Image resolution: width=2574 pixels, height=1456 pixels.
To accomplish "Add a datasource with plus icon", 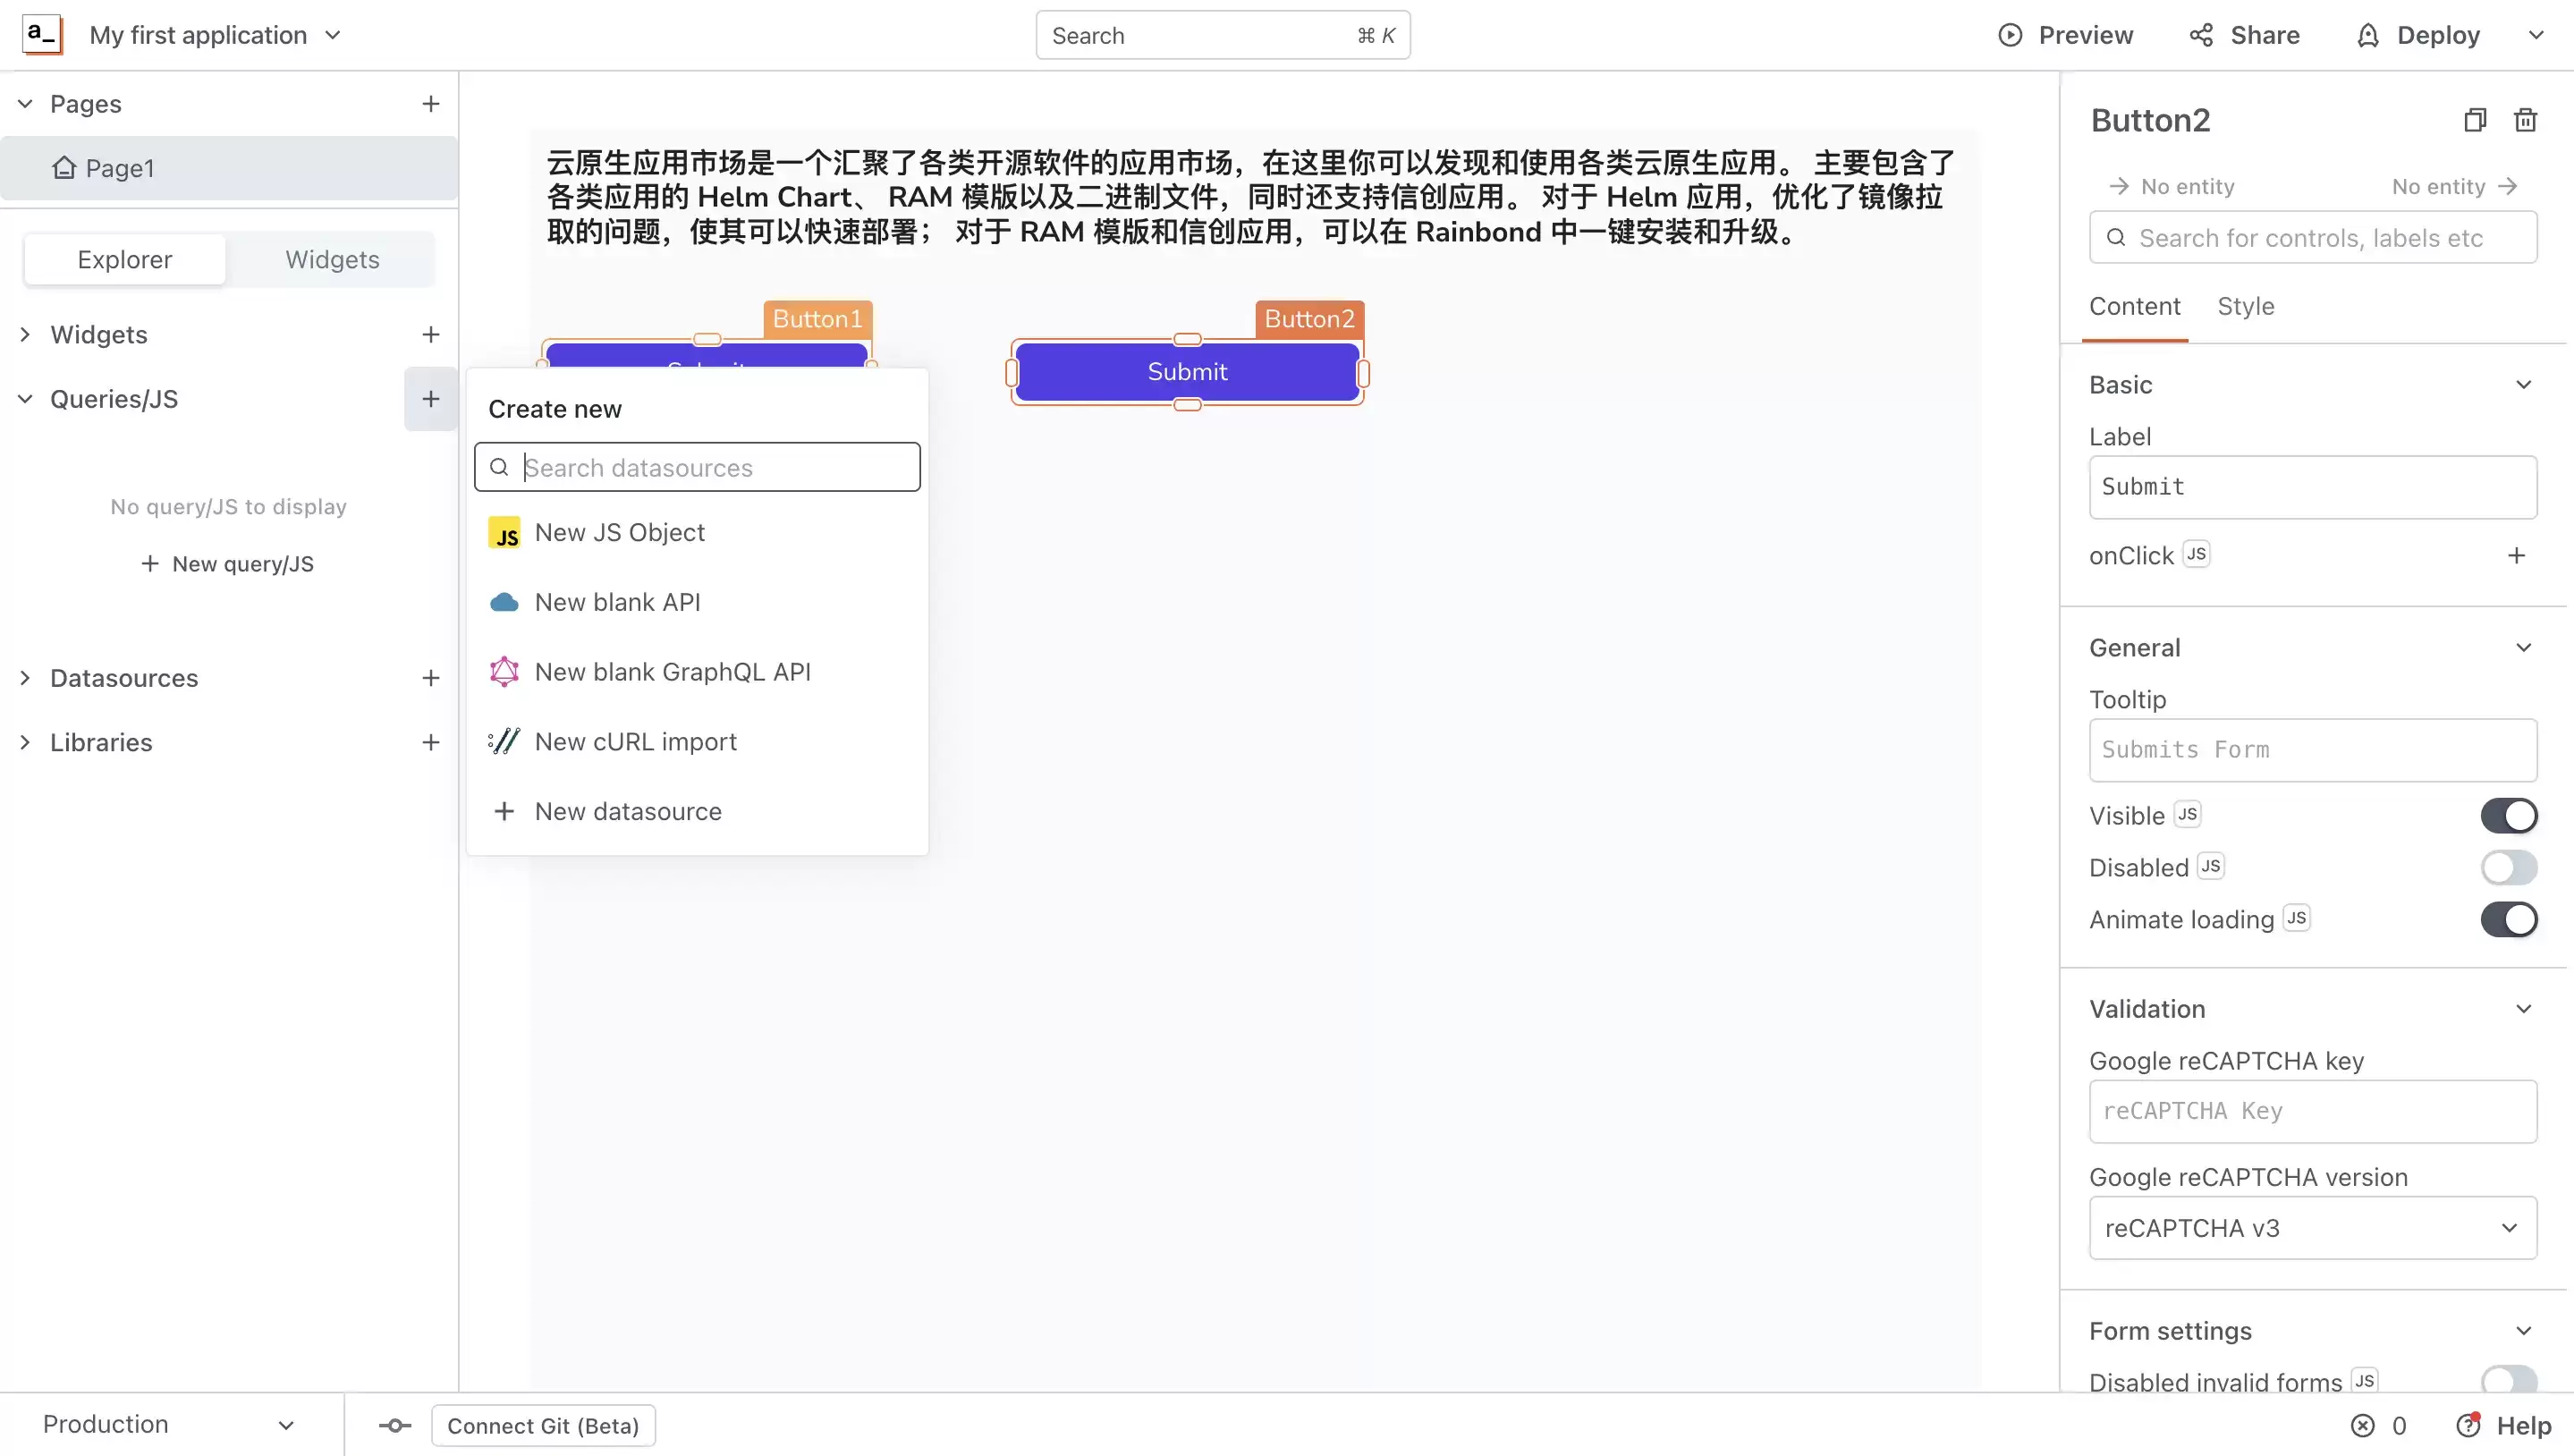I will (x=430, y=678).
